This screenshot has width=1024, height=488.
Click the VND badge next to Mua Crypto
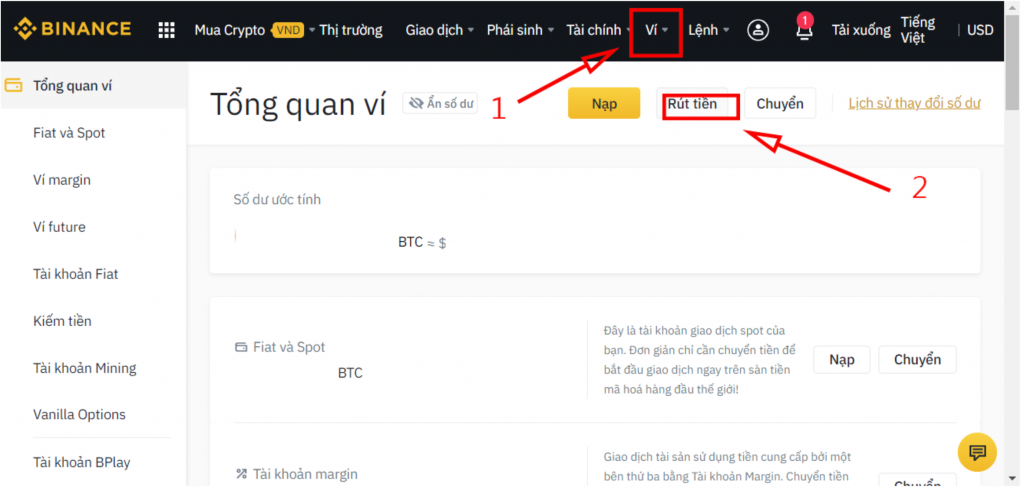click(288, 30)
